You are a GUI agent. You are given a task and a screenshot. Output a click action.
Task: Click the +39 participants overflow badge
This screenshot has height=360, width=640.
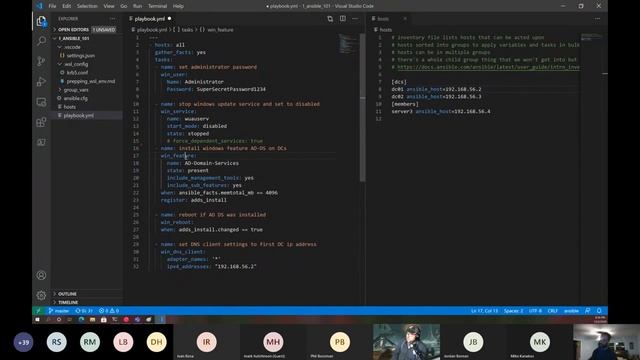pyautogui.click(x=24, y=342)
